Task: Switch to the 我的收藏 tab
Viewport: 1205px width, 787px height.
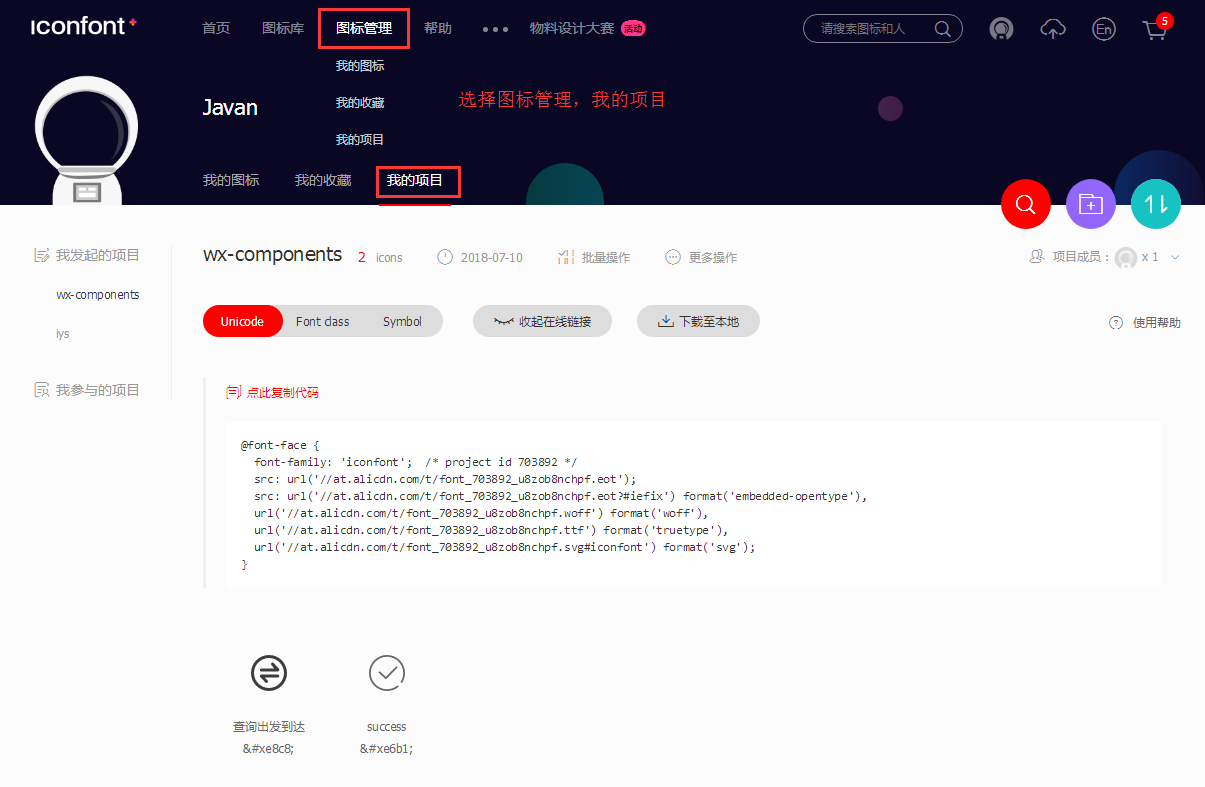Action: click(322, 180)
